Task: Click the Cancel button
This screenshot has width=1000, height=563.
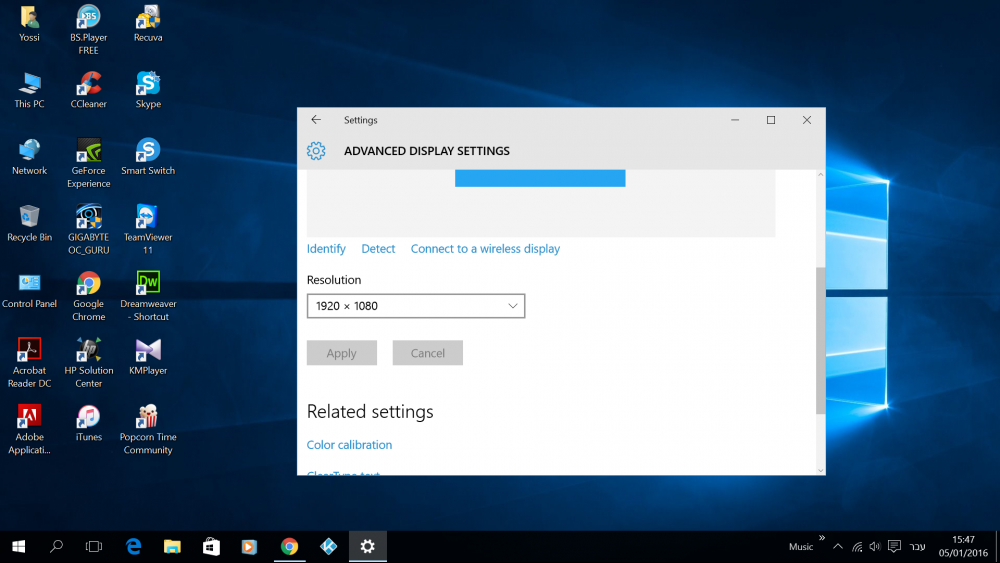Action: 428,353
